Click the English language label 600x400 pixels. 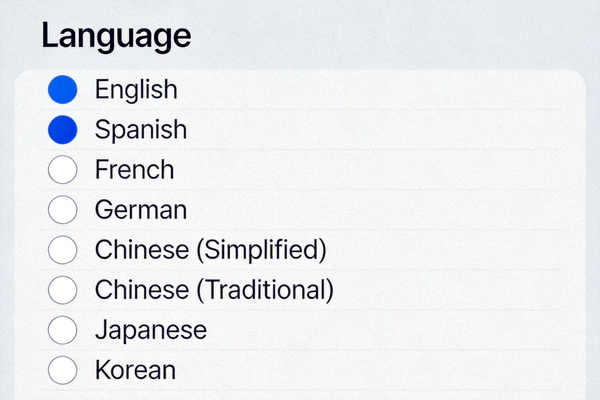[x=136, y=90]
